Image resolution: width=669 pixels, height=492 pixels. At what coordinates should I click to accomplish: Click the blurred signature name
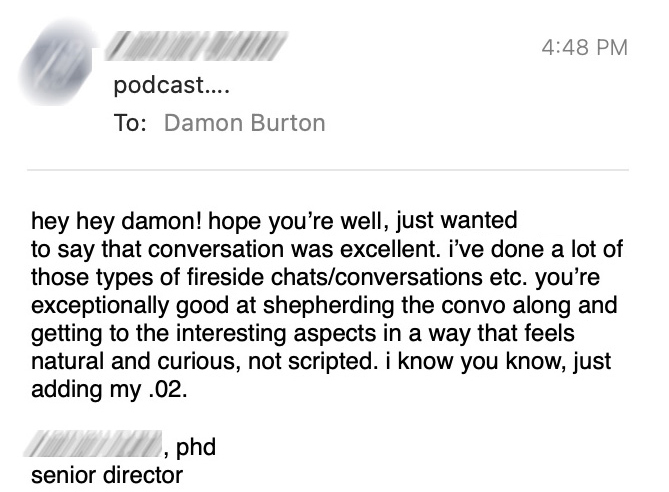click(x=93, y=444)
